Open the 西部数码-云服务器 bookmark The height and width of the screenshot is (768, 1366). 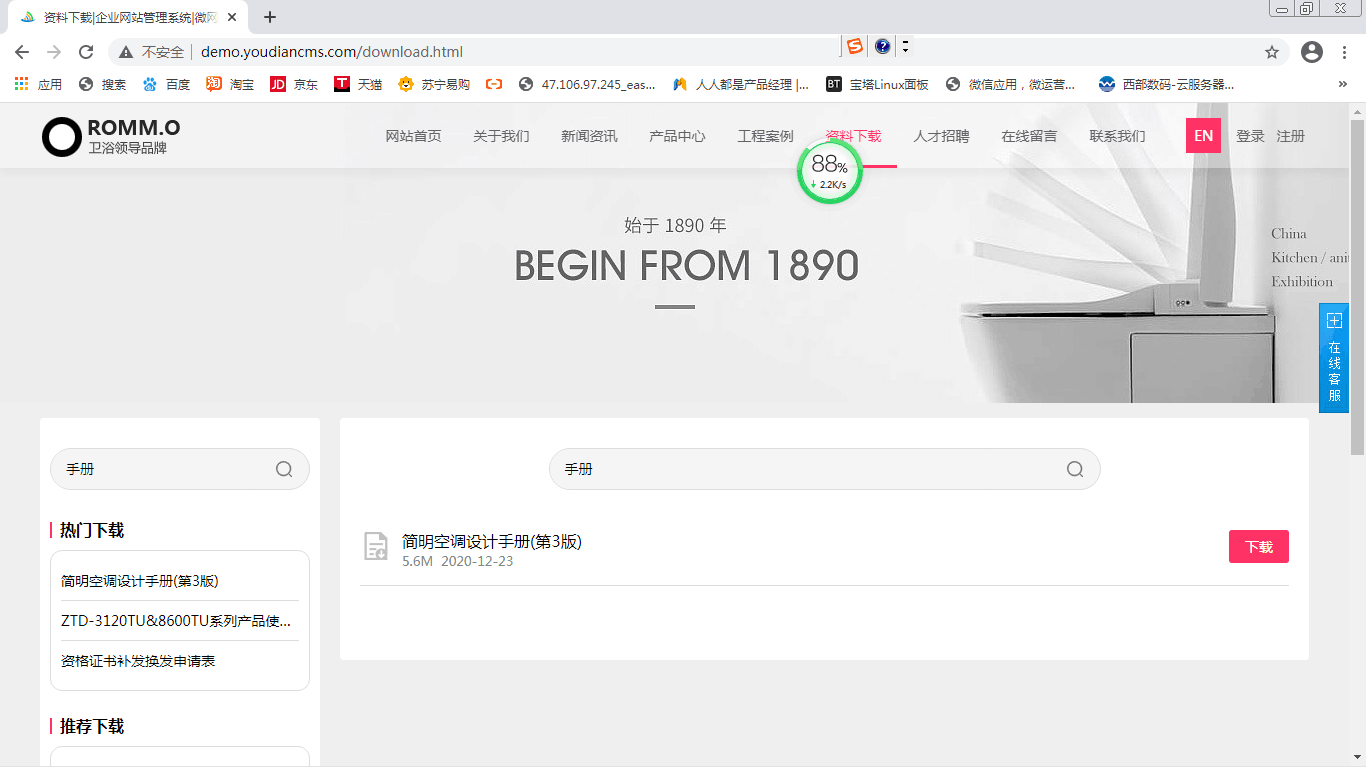[x=1166, y=85]
